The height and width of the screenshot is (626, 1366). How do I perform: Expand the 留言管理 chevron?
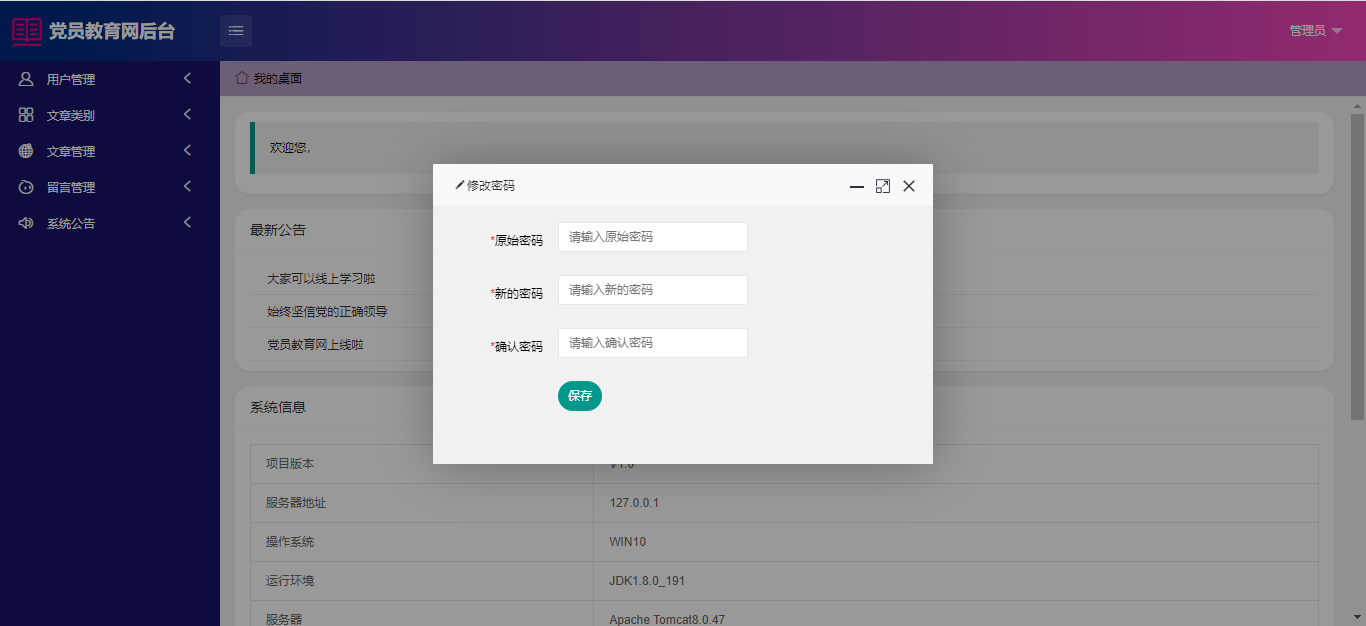(x=187, y=186)
